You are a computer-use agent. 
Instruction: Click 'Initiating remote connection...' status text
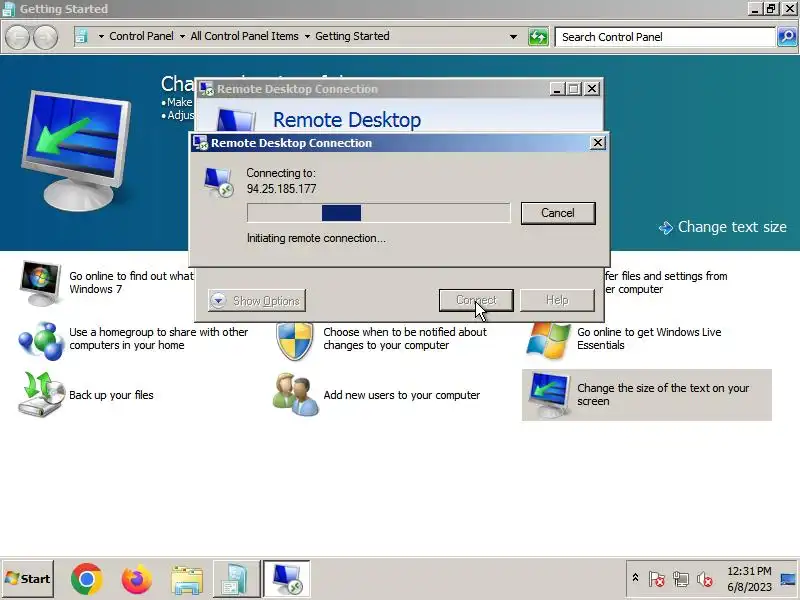pyautogui.click(x=316, y=238)
